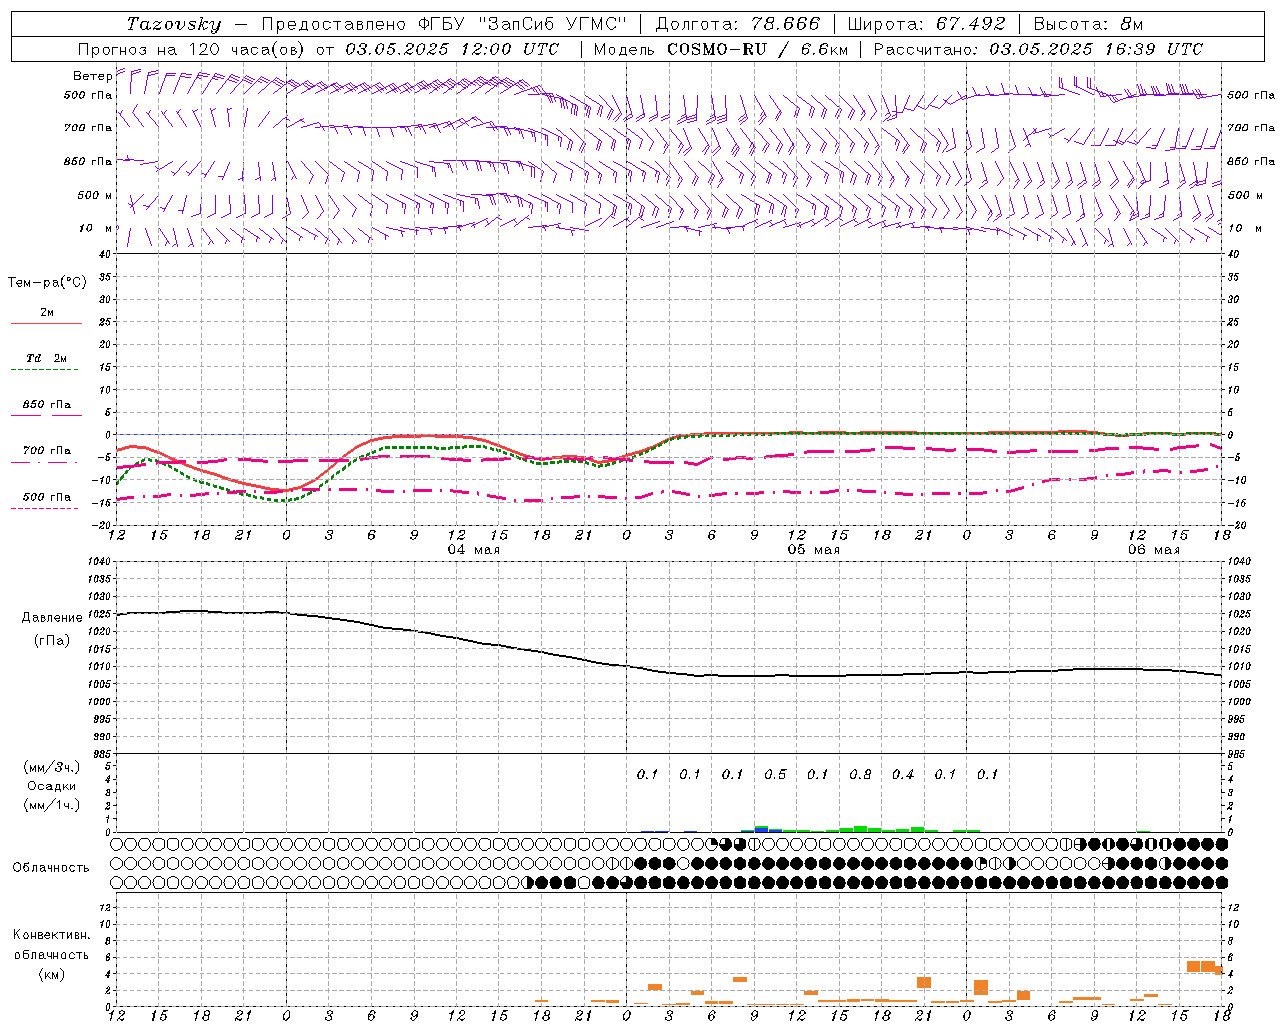
Task: Click the 0.5 precipitation amount value
Action: point(775,774)
